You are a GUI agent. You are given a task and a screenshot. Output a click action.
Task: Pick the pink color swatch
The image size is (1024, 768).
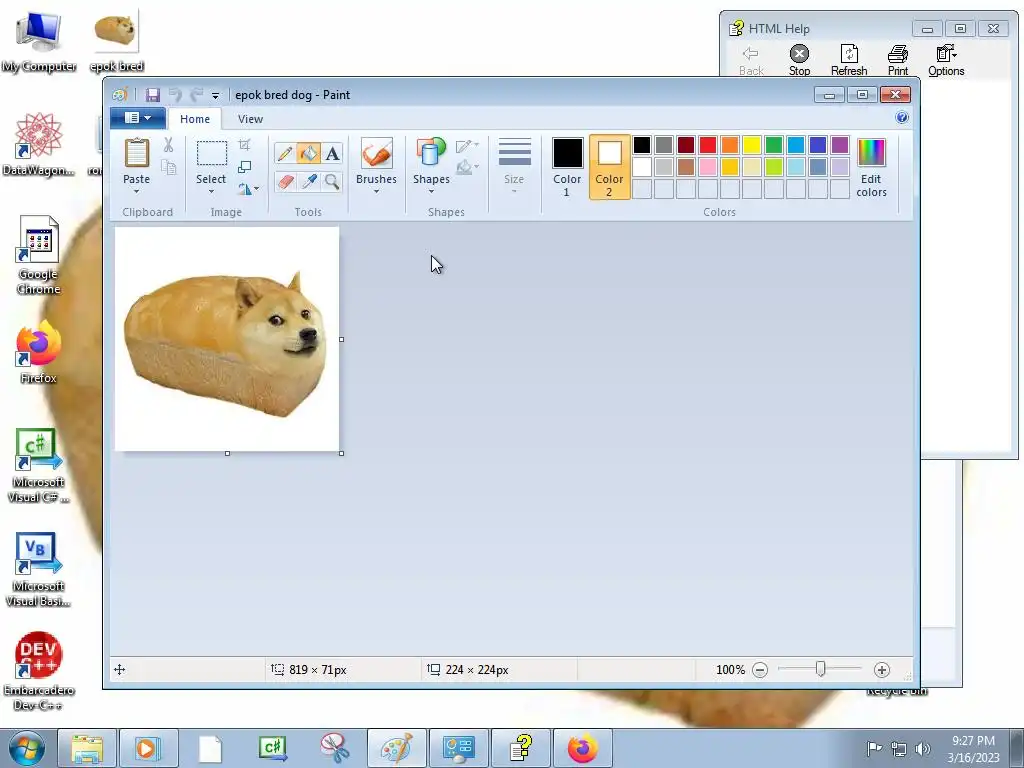(708, 167)
